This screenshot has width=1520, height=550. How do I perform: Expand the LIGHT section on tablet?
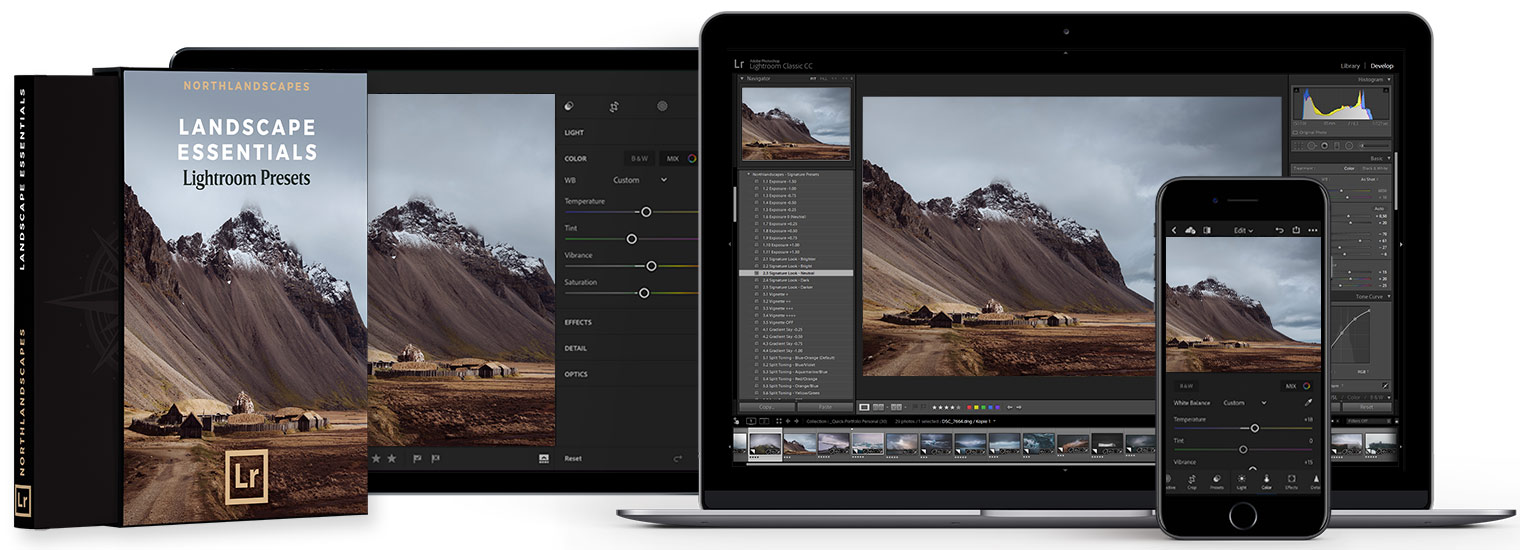(x=574, y=133)
